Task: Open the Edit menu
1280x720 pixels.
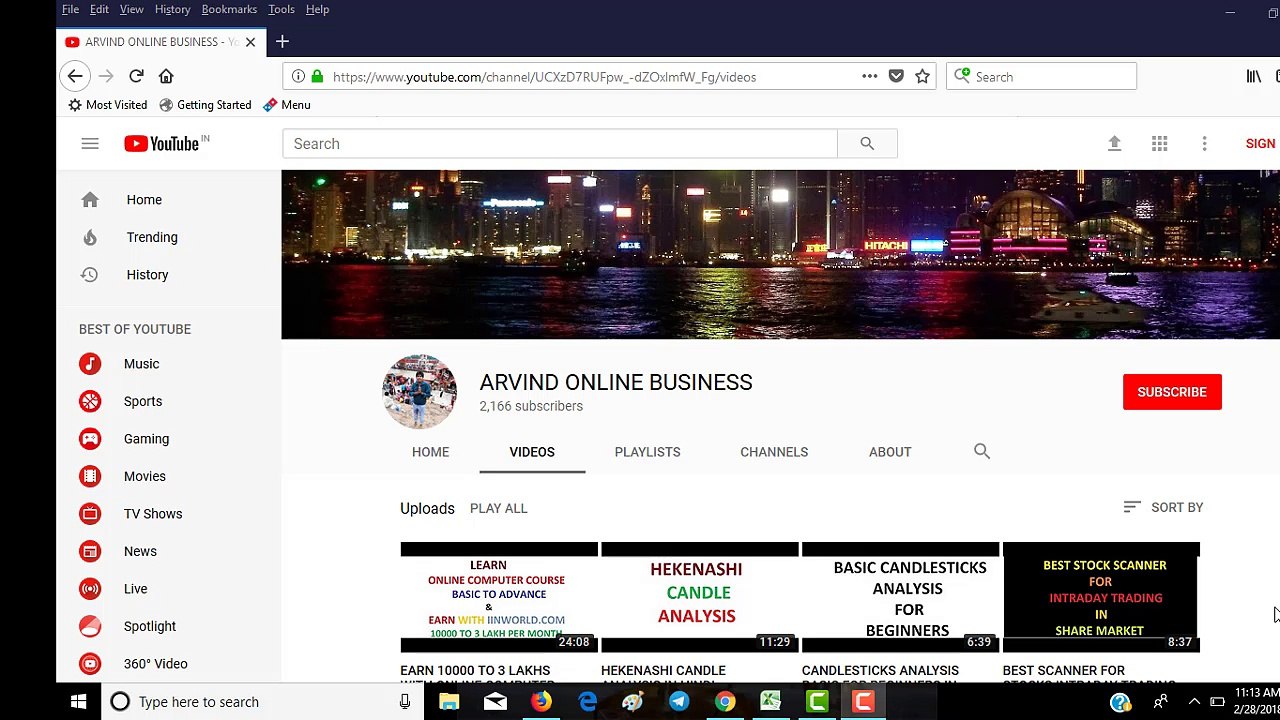Action: coord(99,9)
